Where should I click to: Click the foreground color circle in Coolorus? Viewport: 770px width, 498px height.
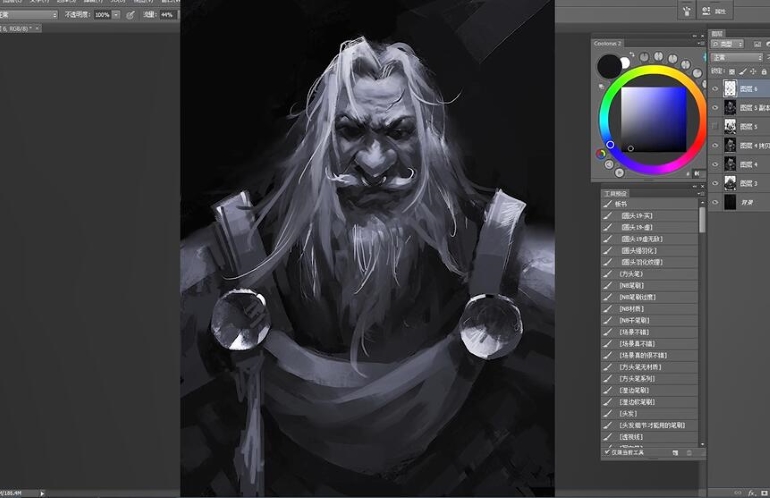tap(608, 66)
